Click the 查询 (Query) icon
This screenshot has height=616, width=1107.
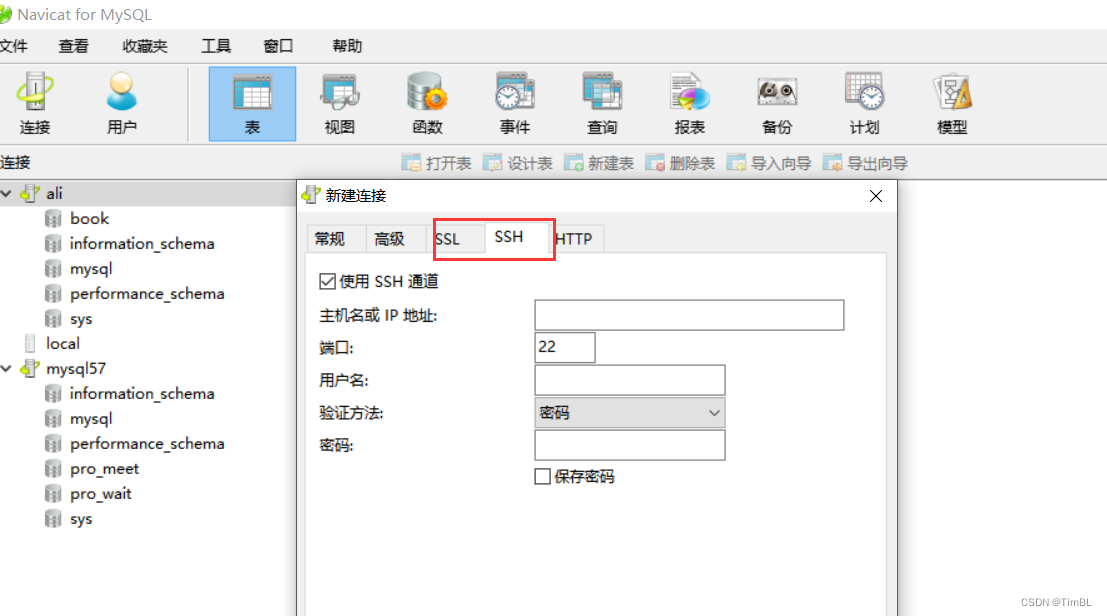601,100
